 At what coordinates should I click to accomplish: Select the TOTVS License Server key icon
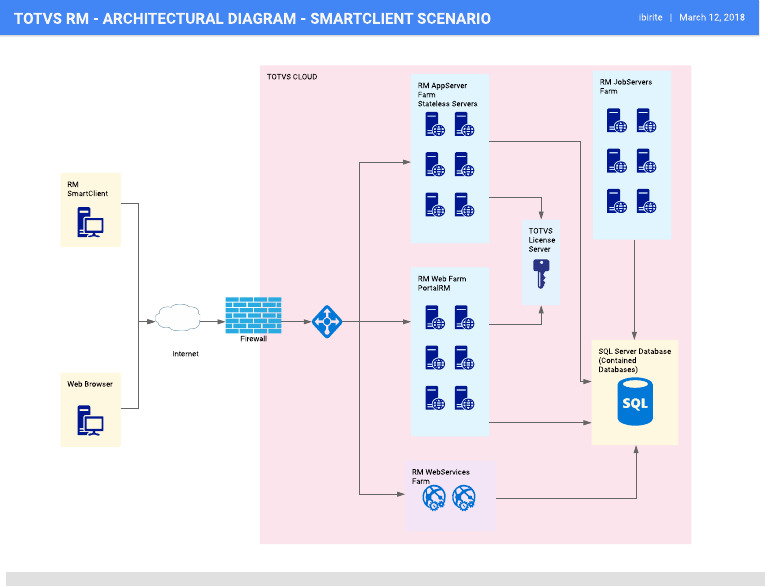pyautogui.click(x=541, y=274)
